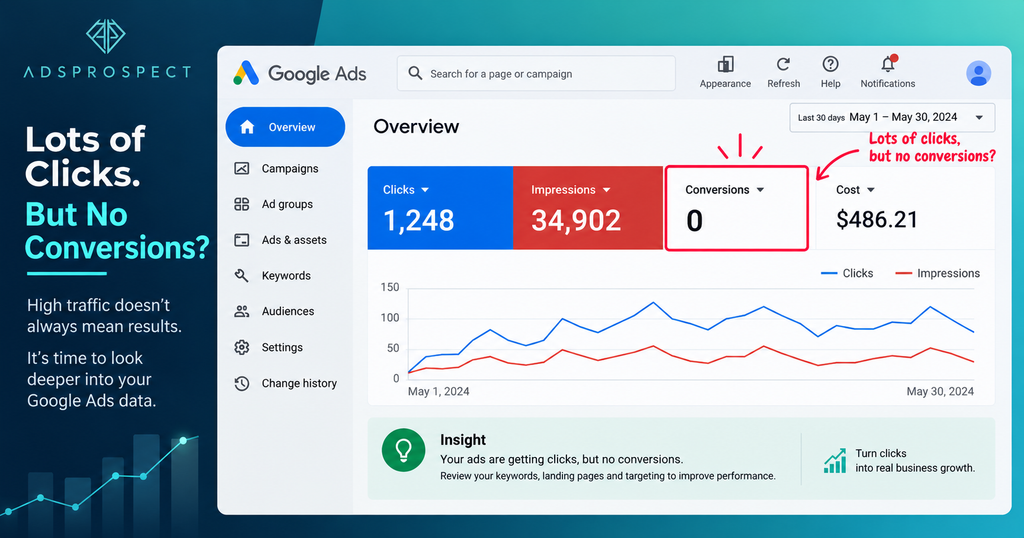Click the May 1, 2024 axis label

[x=438, y=392]
